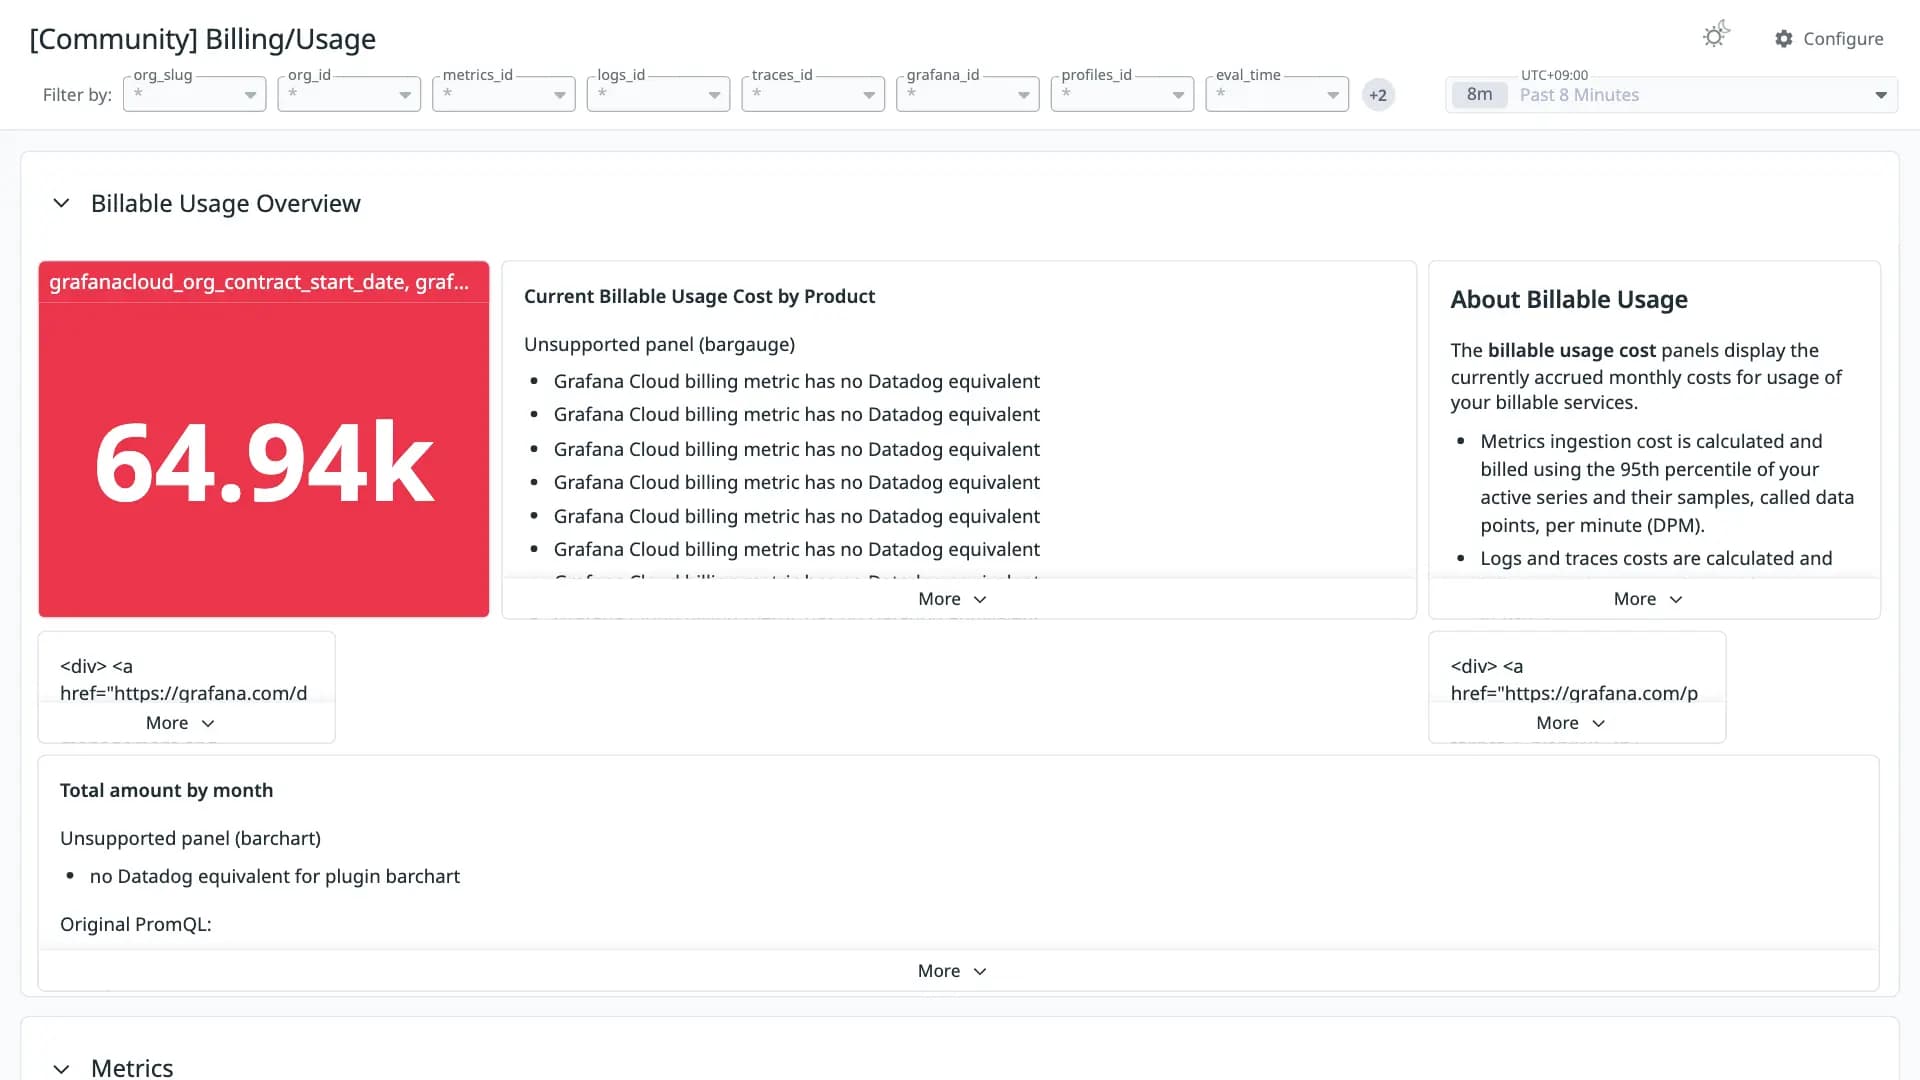Viewport: 1920px width, 1080px height.
Task: Click the Unsupported panel (barchart) text
Action: click(x=190, y=838)
